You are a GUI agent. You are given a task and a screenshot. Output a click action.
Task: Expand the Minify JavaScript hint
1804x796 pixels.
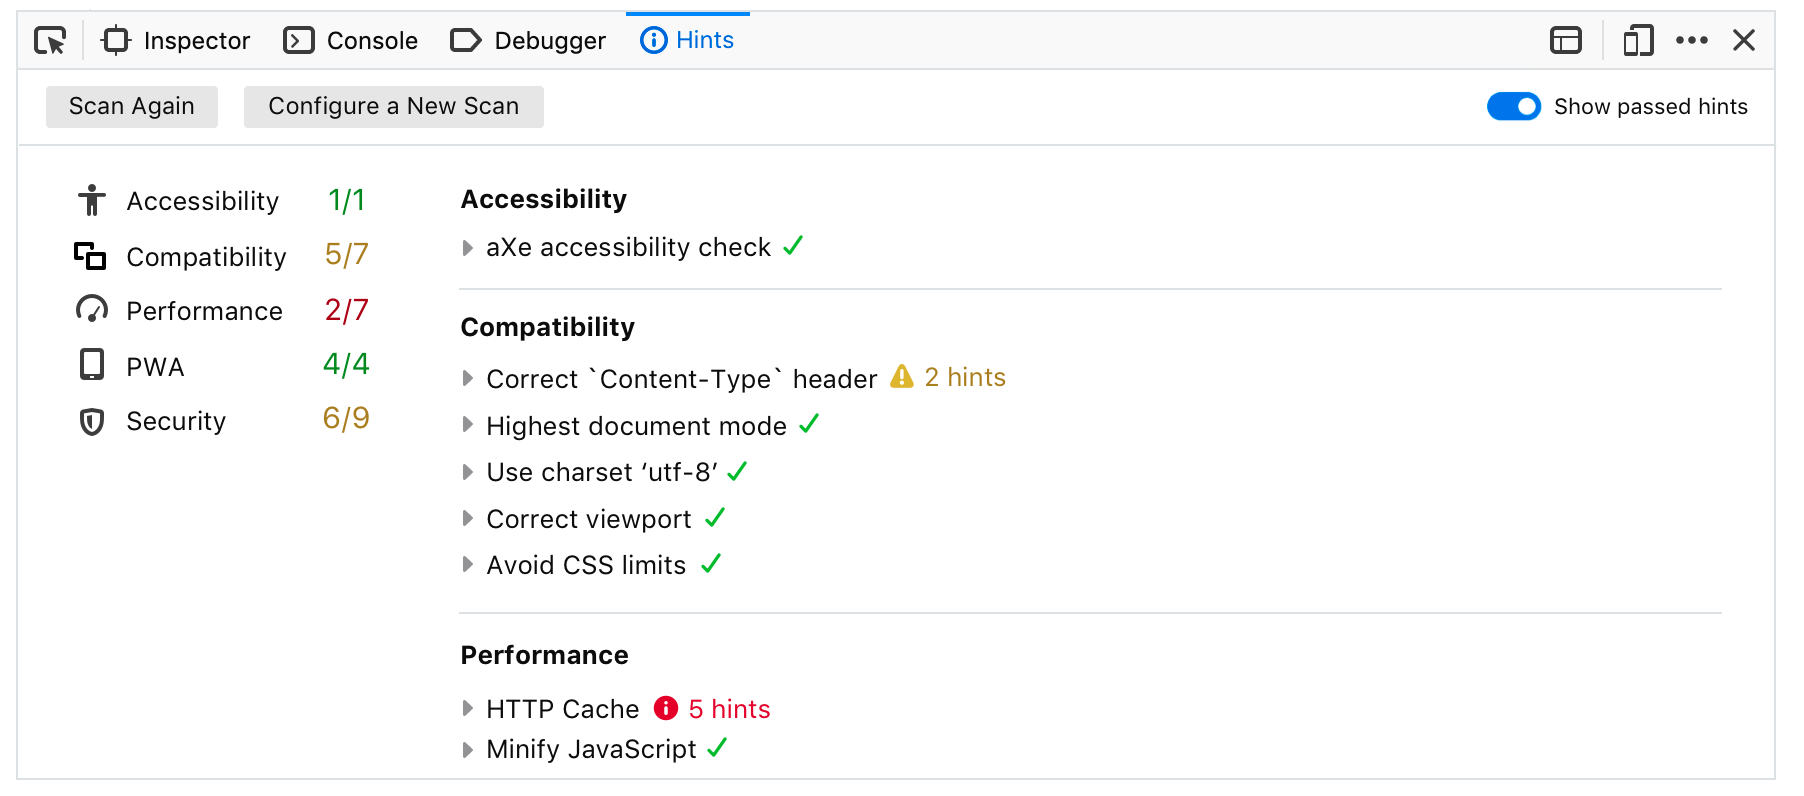(468, 750)
